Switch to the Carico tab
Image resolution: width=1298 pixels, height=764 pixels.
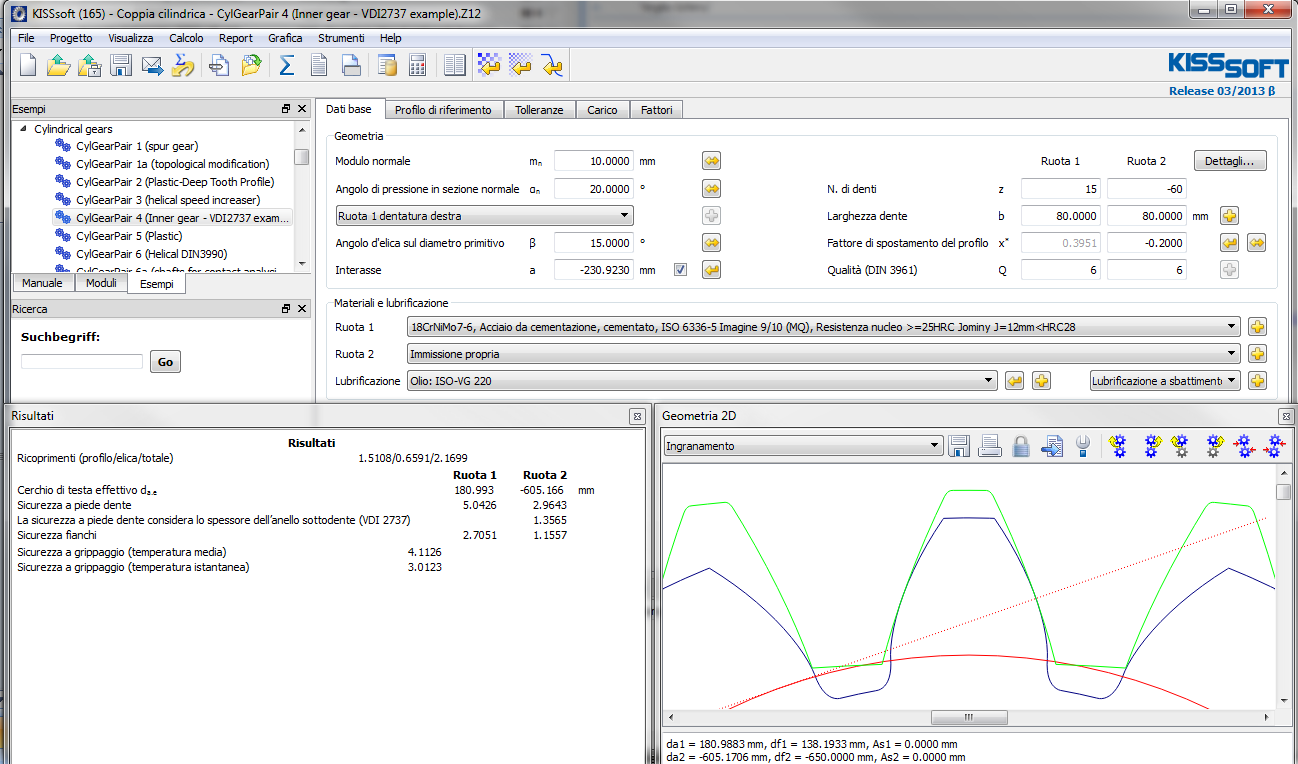click(x=602, y=110)
